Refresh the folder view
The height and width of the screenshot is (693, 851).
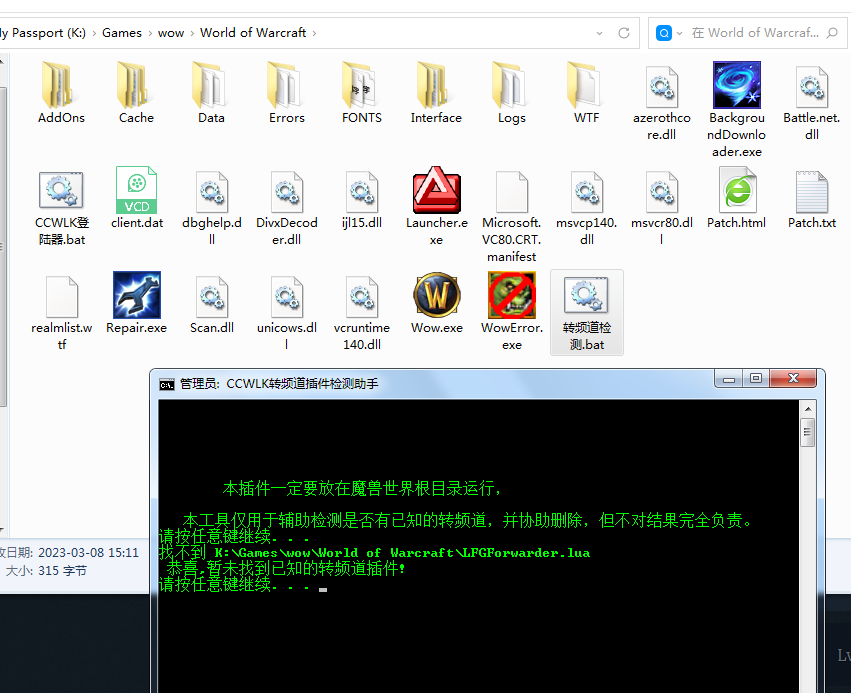coord(625,32)
